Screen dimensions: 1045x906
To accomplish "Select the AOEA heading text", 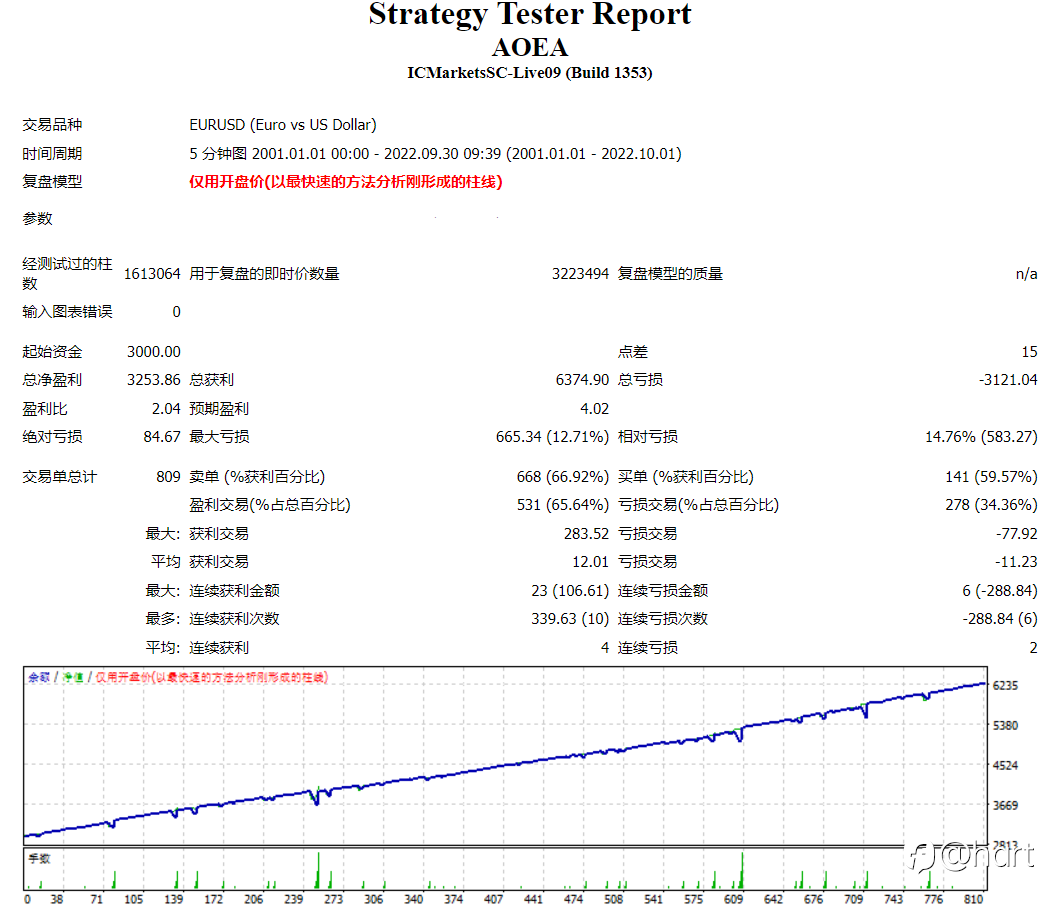I will click(530, 47).
